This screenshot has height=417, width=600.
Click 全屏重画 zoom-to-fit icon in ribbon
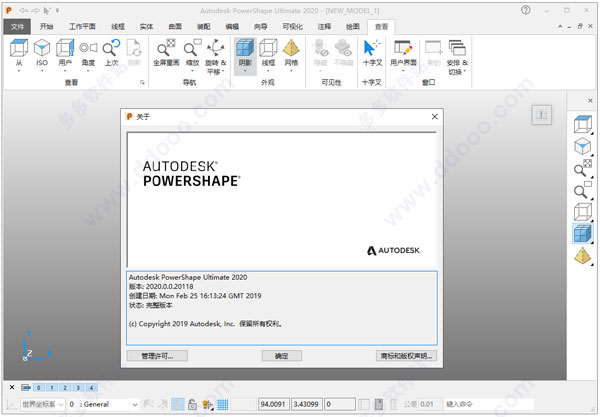pos(166,48)
